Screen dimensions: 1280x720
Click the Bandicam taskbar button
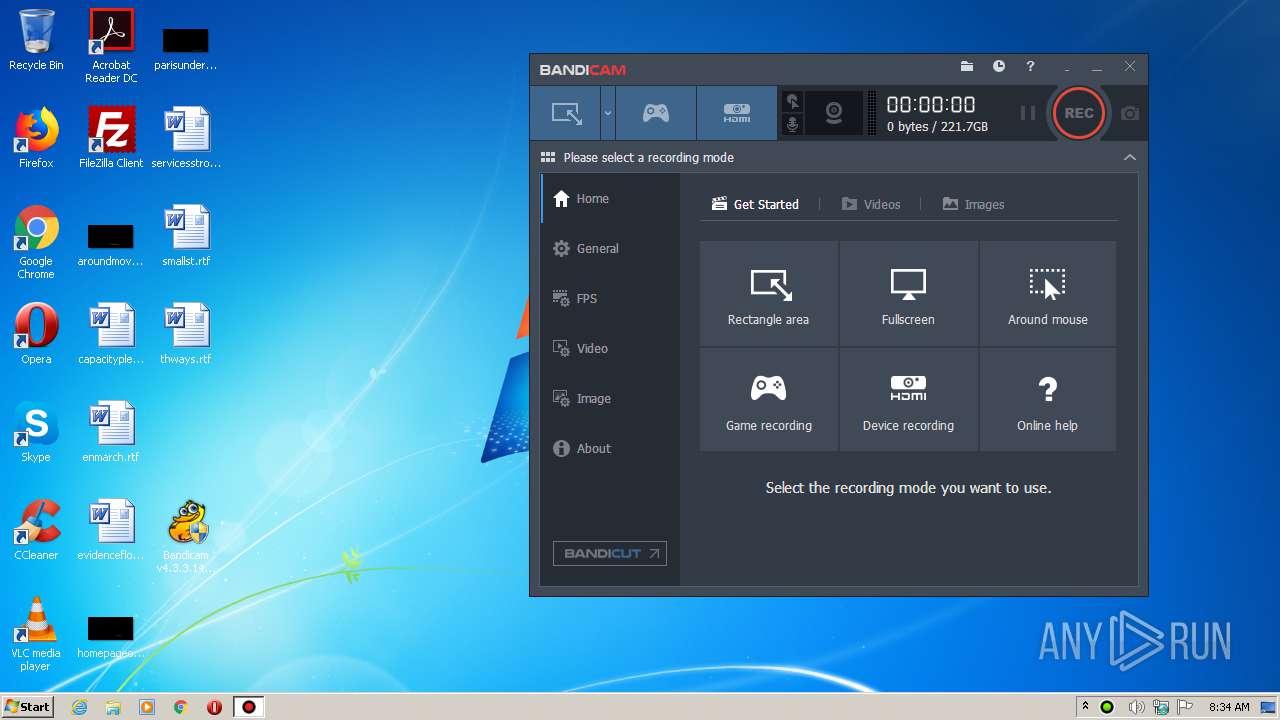(x=249, y=707)
